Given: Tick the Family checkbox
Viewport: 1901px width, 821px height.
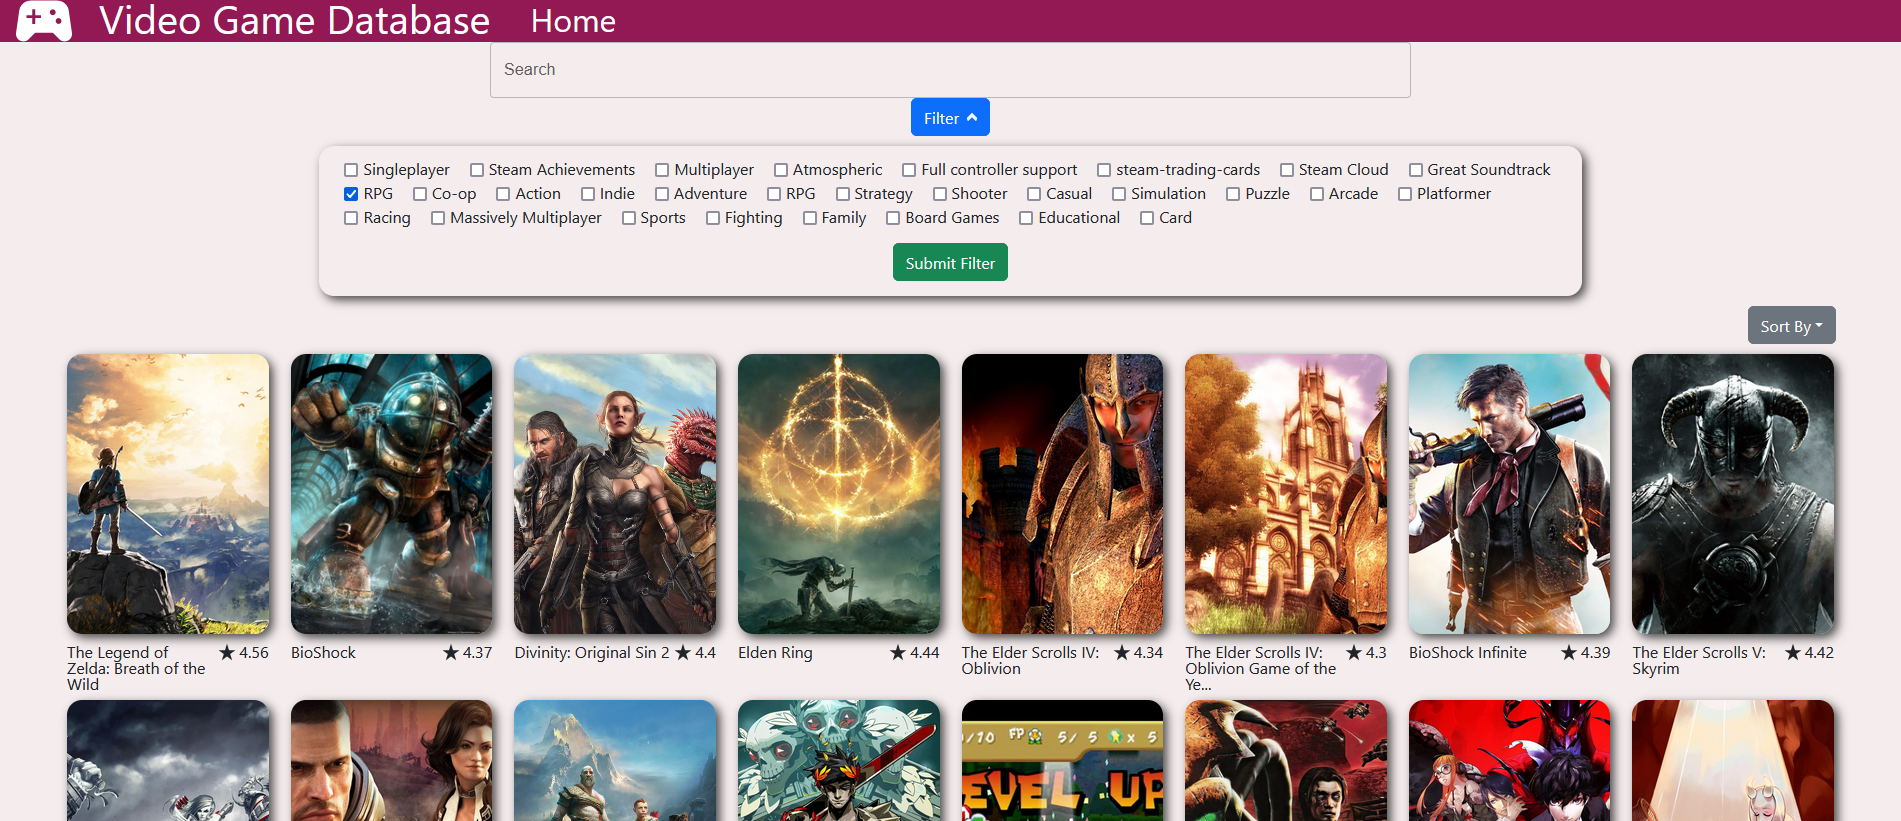Looking at the screenshot, I should tap(810, 218).
